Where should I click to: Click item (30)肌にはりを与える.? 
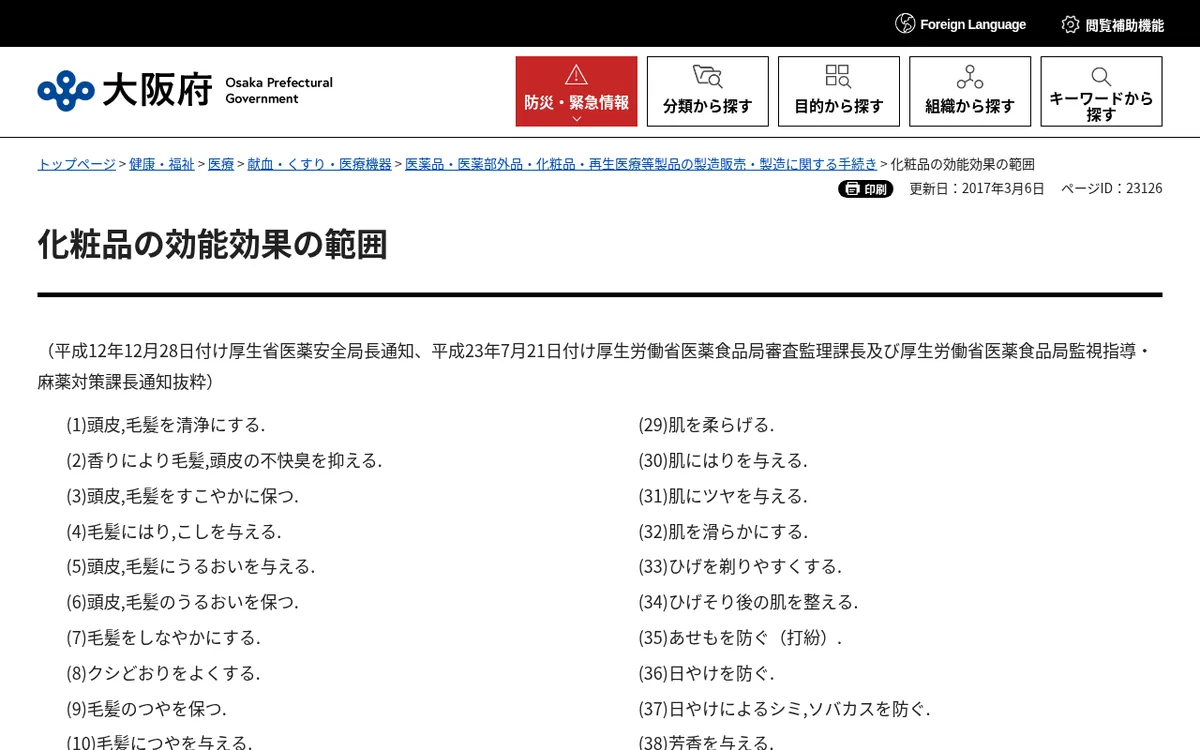(x=723, y=461)
